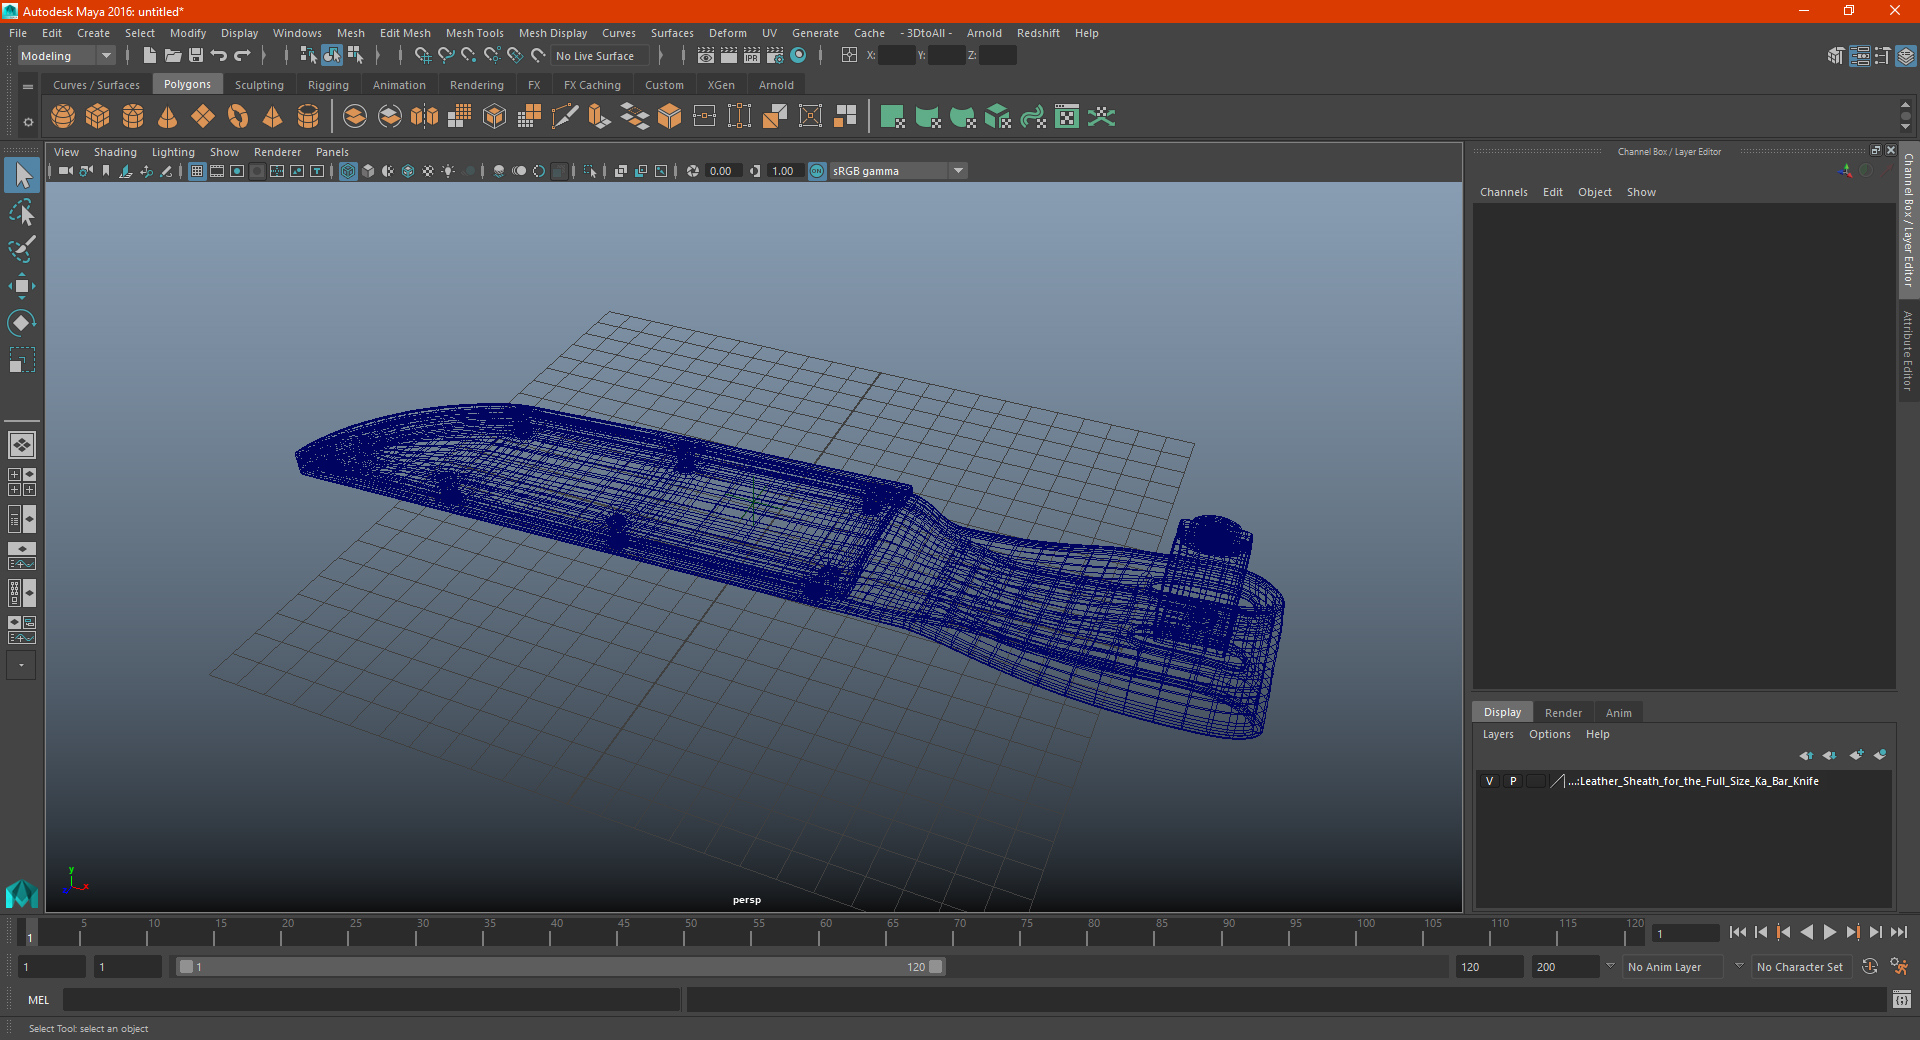Toggle layer playback P box
This screenshot has height=1040, width=1920.
1513,781
